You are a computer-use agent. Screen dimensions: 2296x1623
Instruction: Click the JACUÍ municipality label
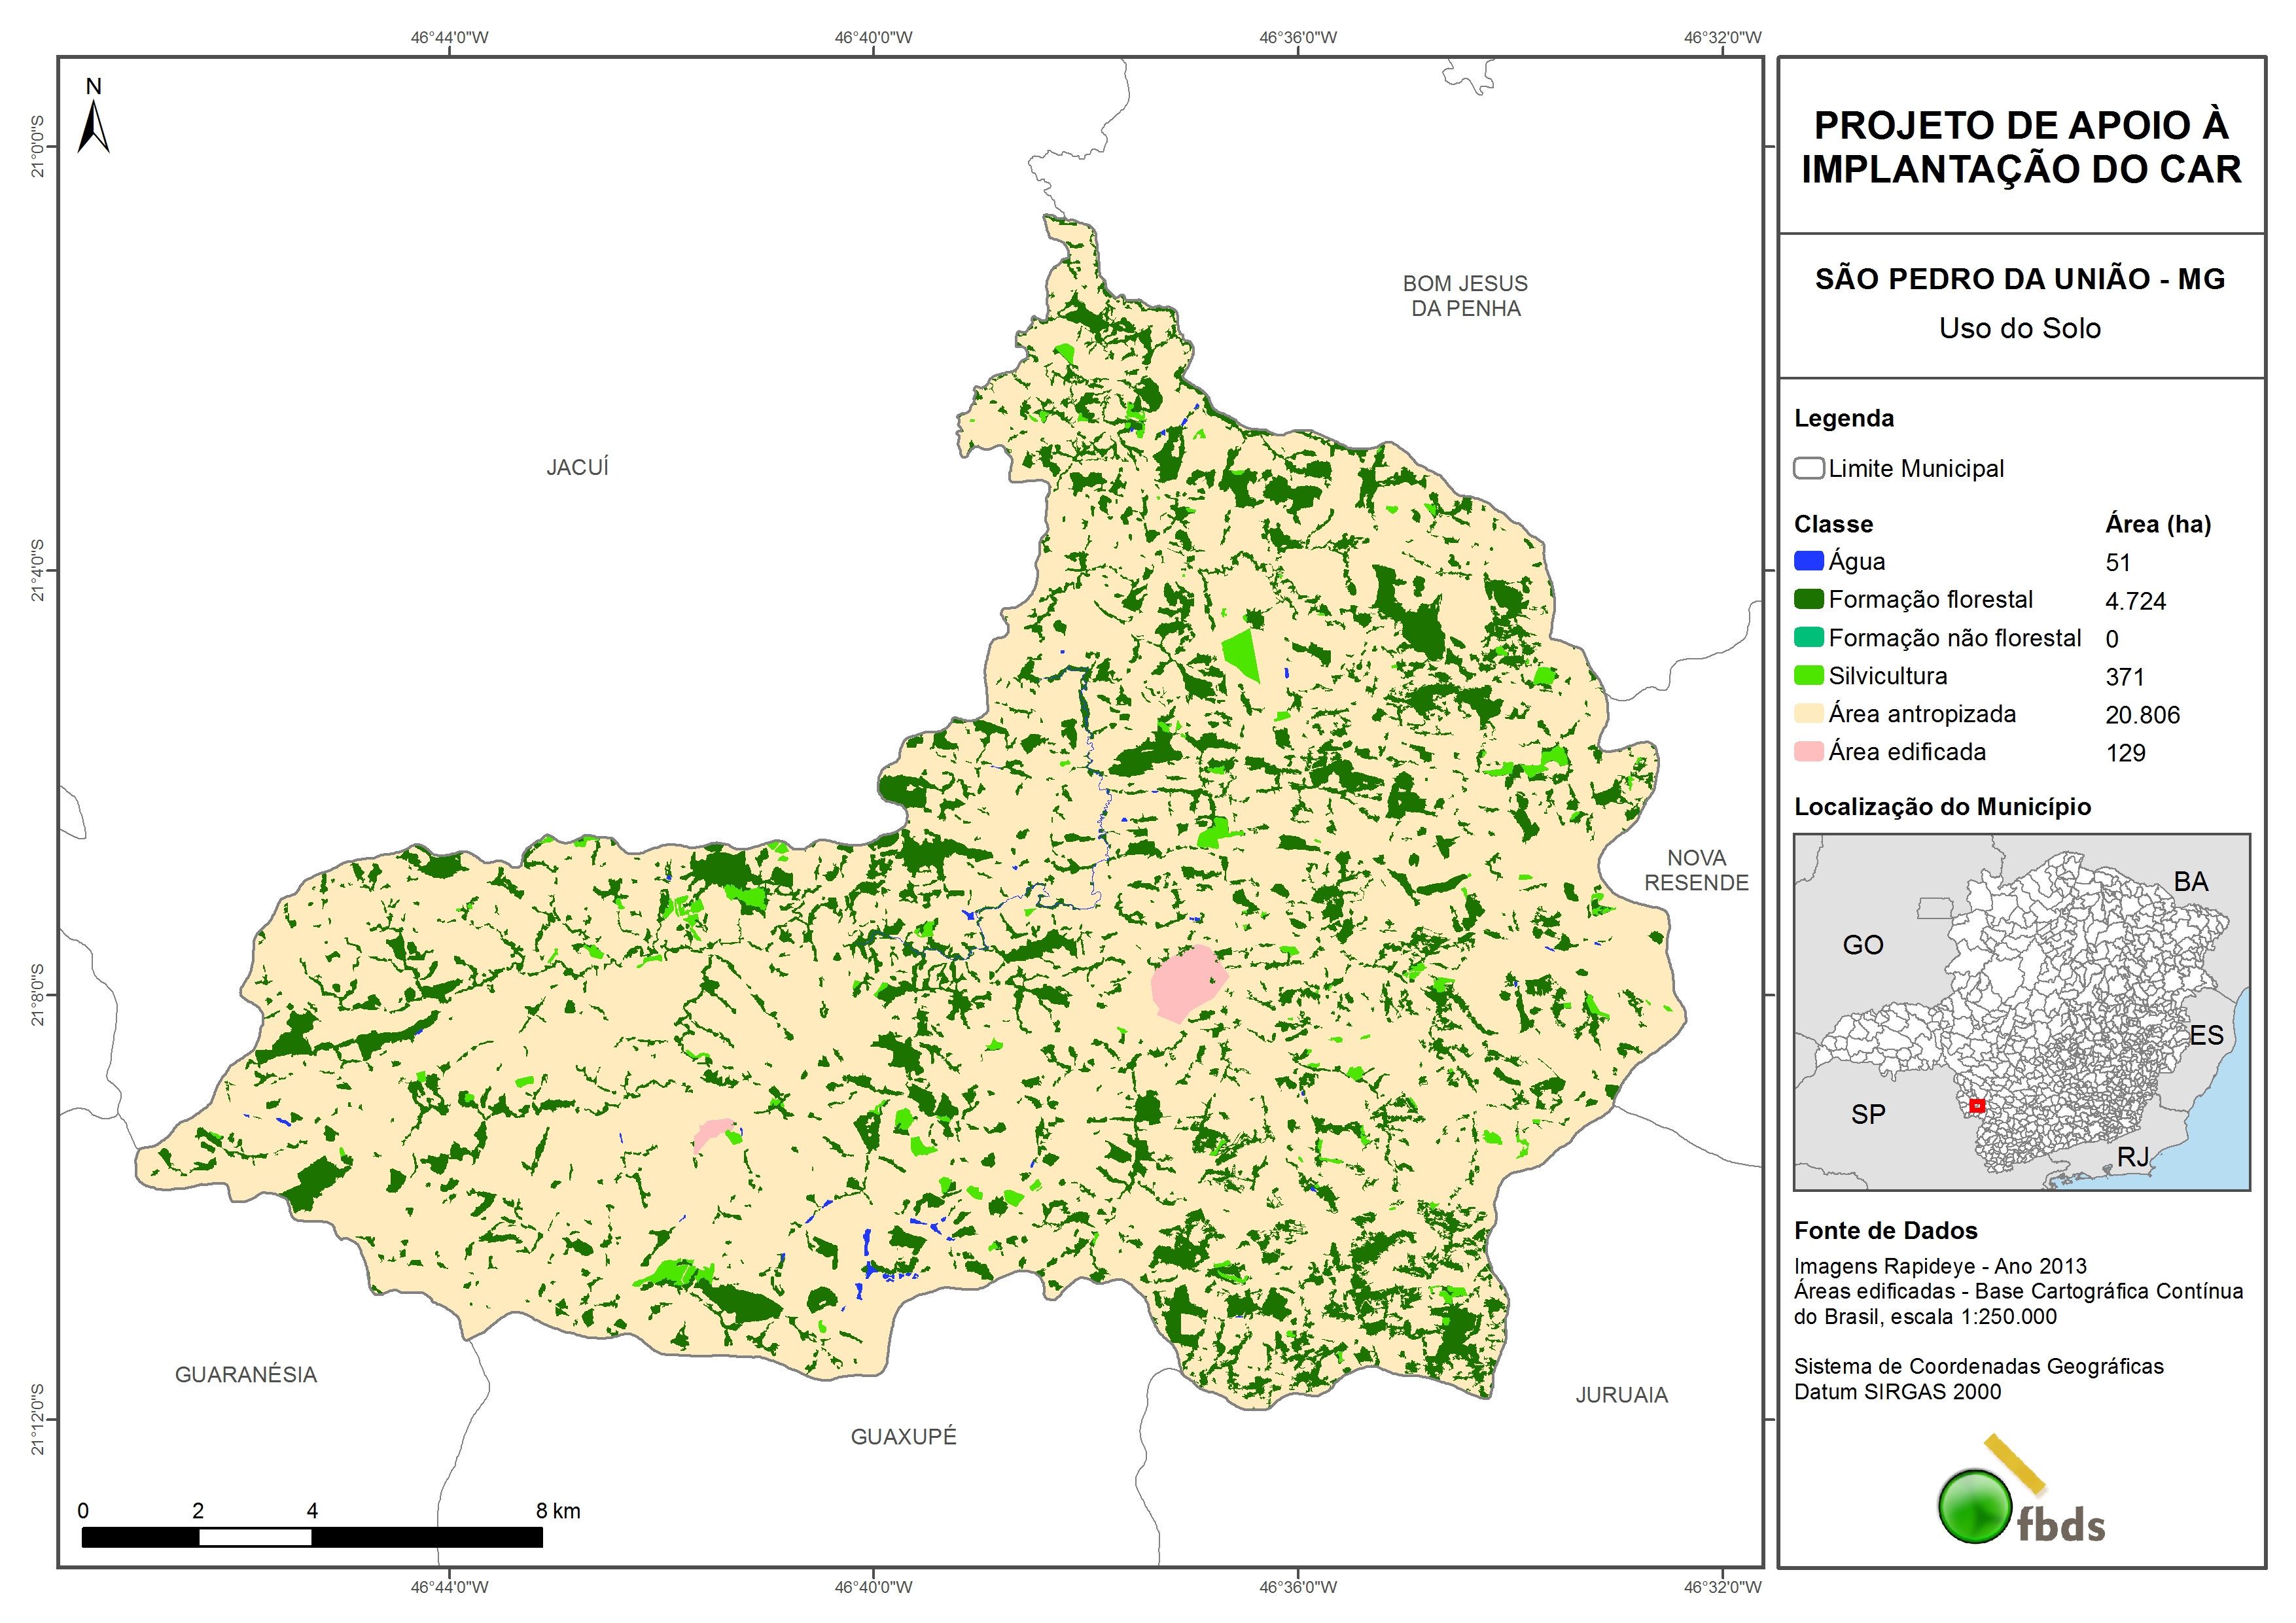pyautogui.click(x=577, y=467)
